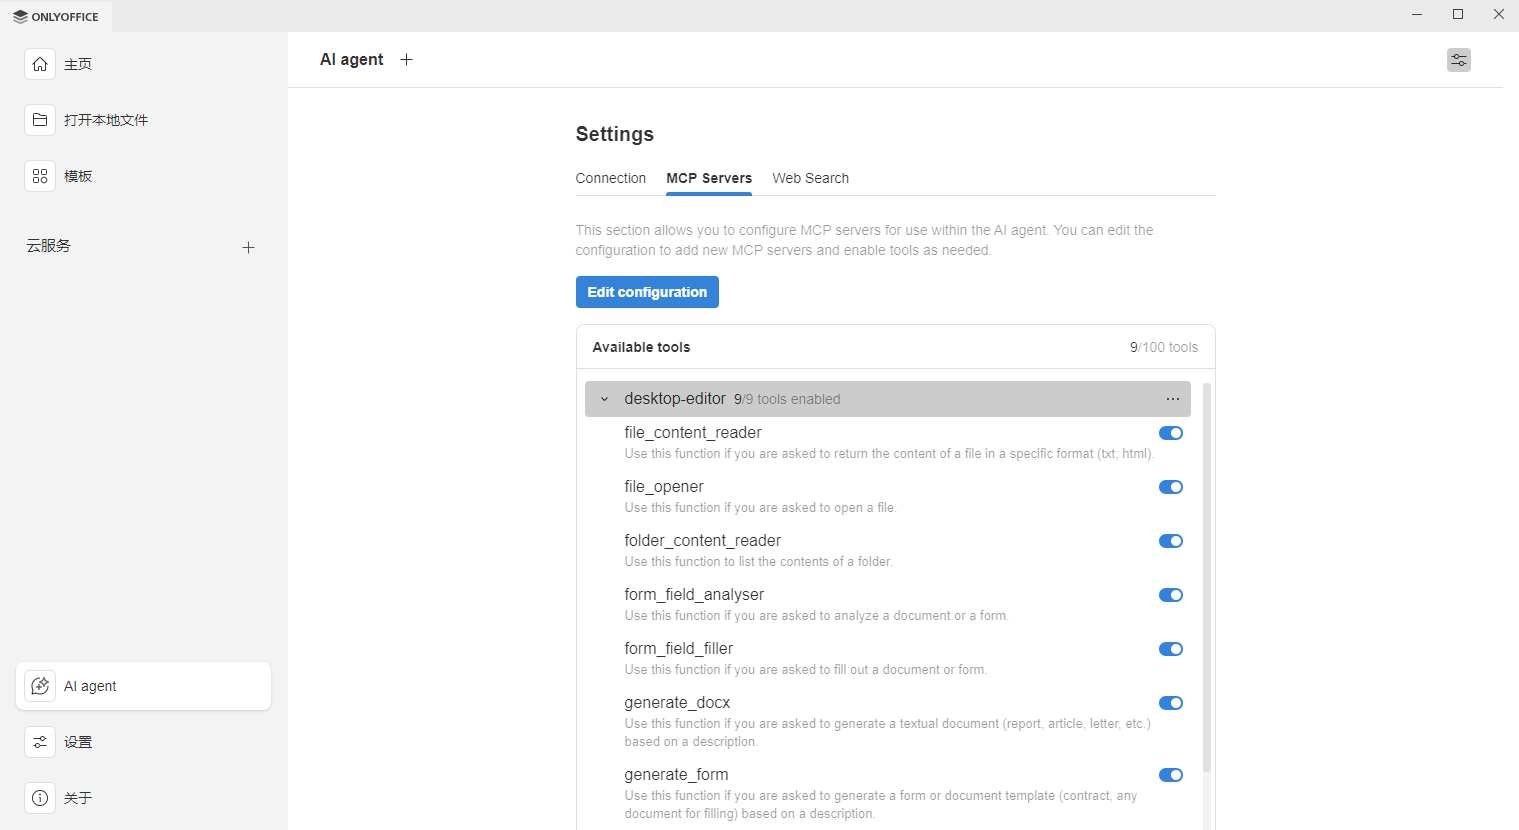This screenshot has width=1519, height=830.
Task: Switch to the Connection tab
Action: (610, 178)
